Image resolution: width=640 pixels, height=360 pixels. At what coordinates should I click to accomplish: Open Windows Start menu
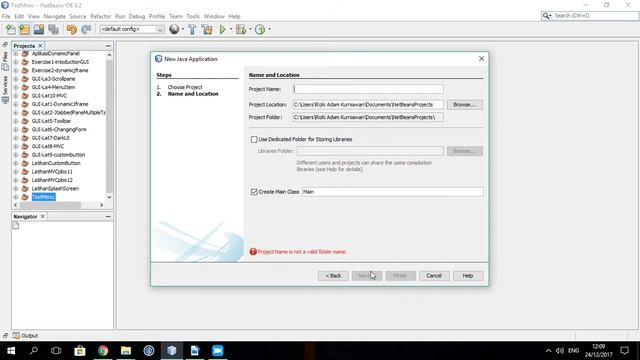pyautogui.click(x=11, y=351)
